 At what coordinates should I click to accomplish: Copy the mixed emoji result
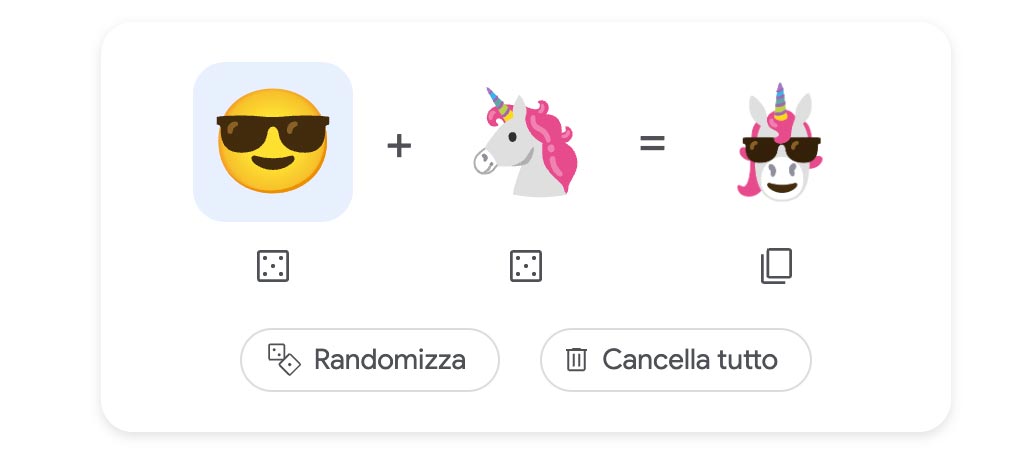coord(777,266)
